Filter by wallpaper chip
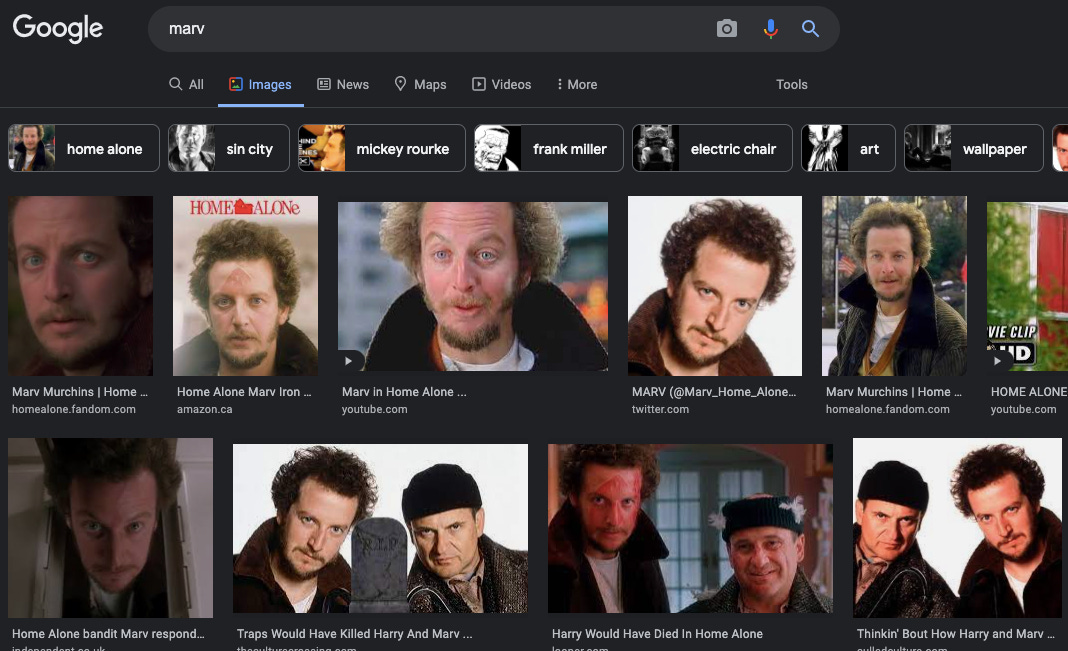 (973, 148)
